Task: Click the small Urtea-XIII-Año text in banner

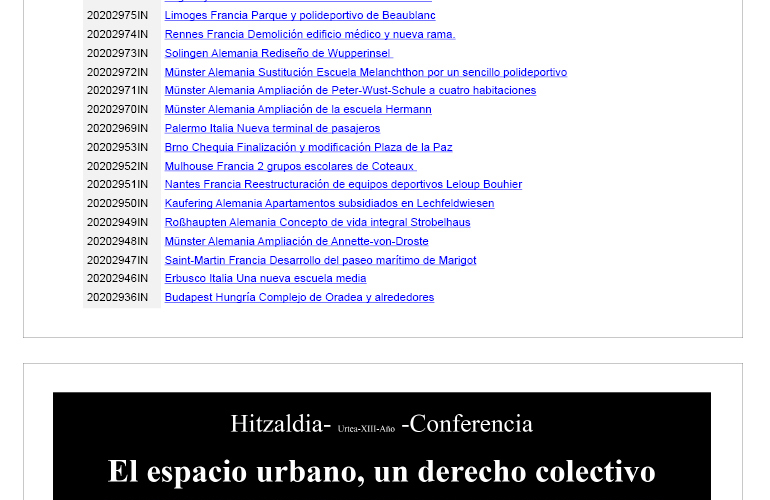Action: point(366,429)
